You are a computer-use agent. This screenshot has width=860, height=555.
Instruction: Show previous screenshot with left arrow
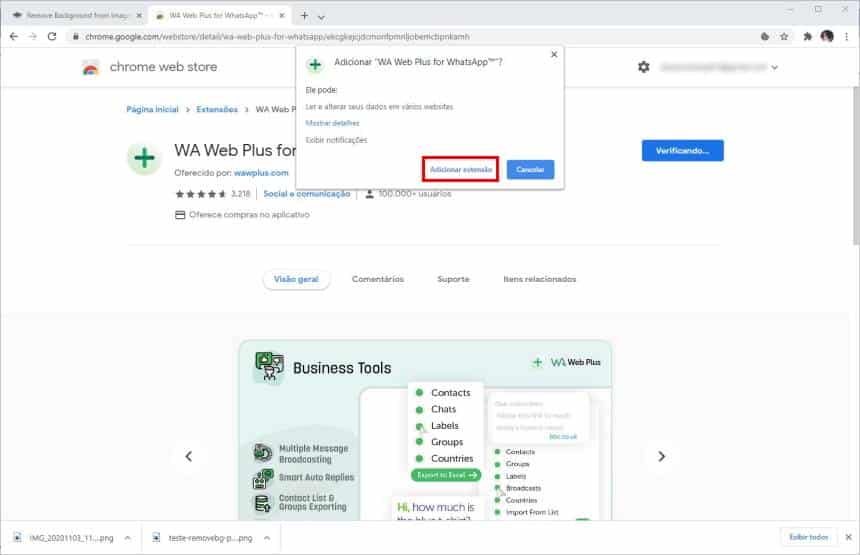click(x=189, y=456)
